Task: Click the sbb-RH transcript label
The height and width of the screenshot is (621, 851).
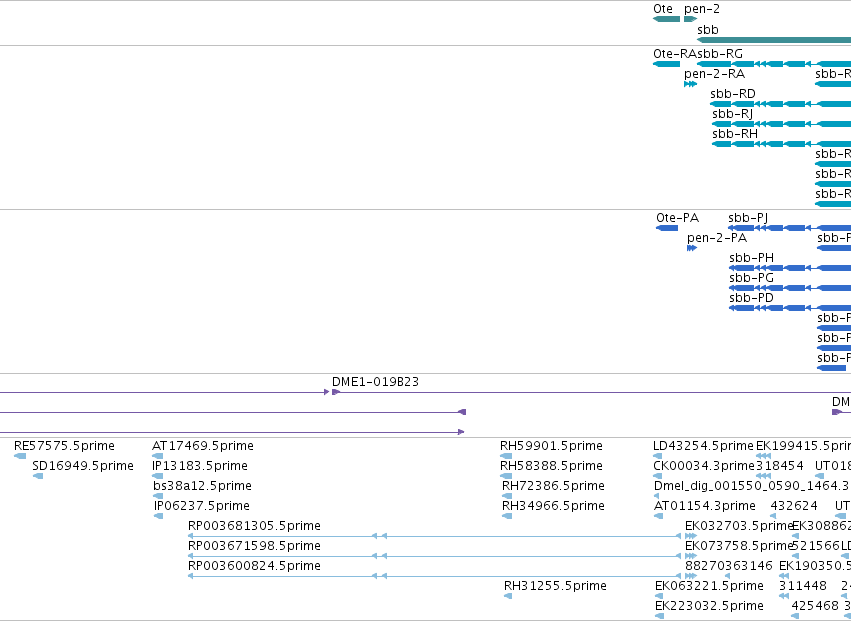Action: pyautogui.click(x=735, y=134)
